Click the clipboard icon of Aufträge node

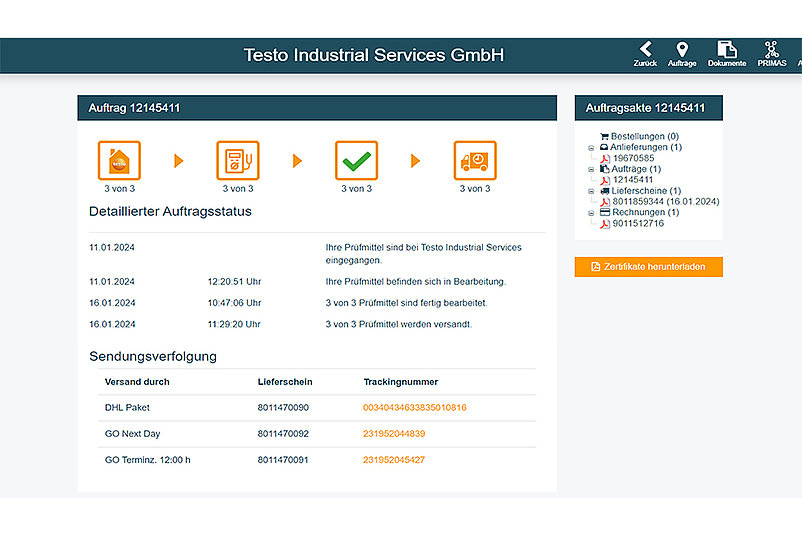click(605, 169)
